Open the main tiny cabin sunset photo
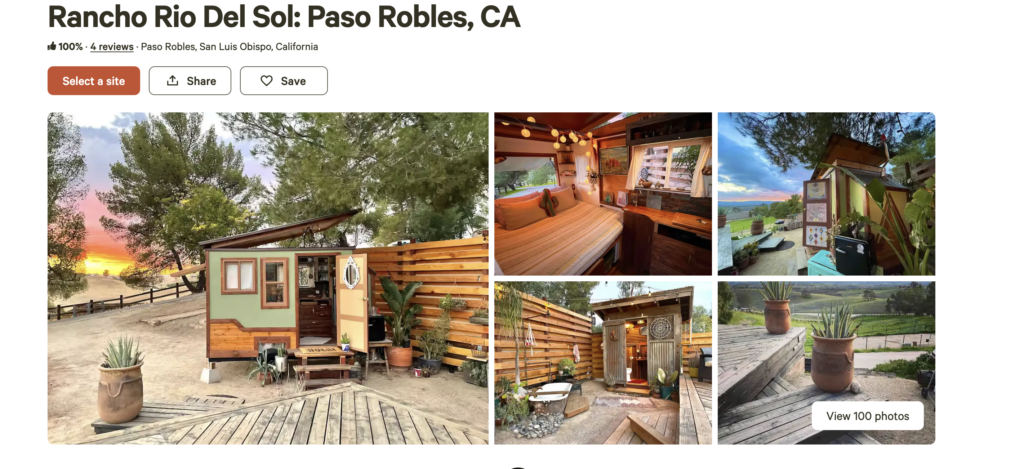Viewport: 1024px width, 469px height. coord(268,278)
